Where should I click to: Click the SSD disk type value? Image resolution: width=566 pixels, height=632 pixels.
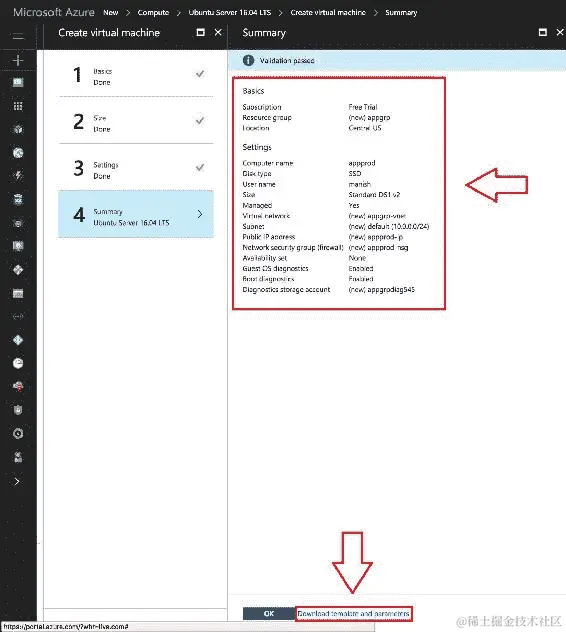click(355, 173)
